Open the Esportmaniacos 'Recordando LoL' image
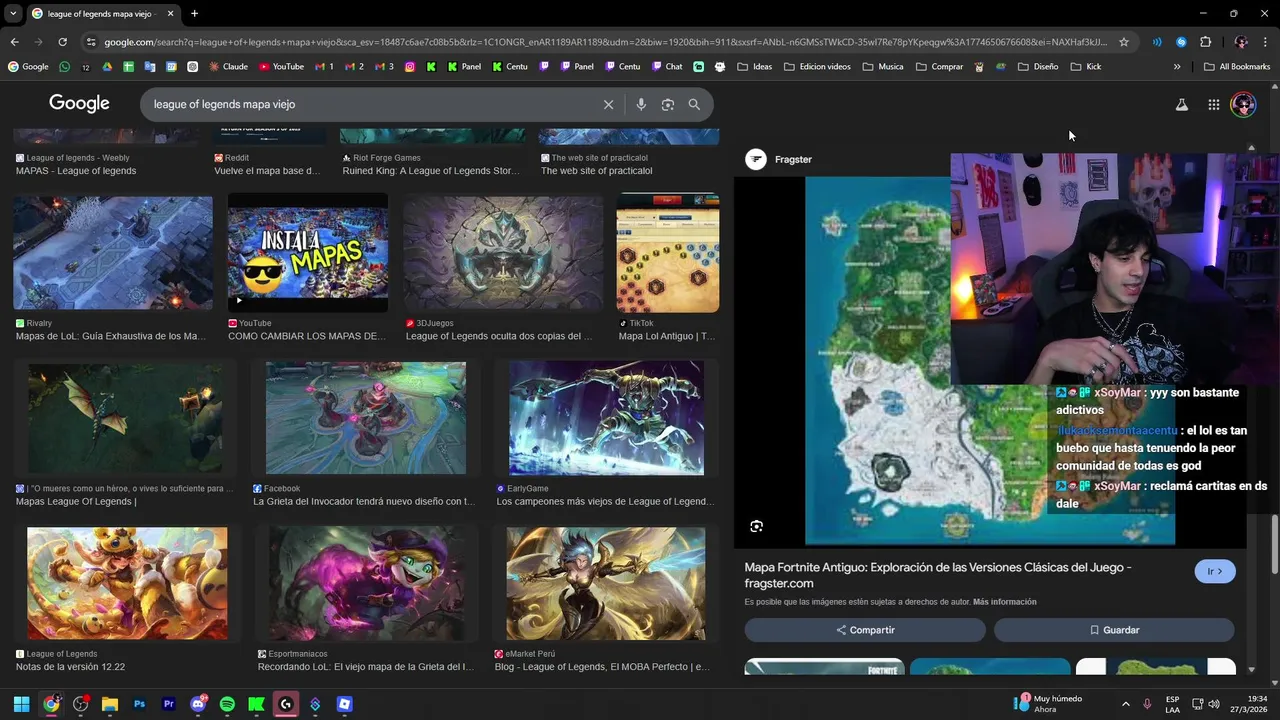1280x720 pixels. [x=366, y=583]
